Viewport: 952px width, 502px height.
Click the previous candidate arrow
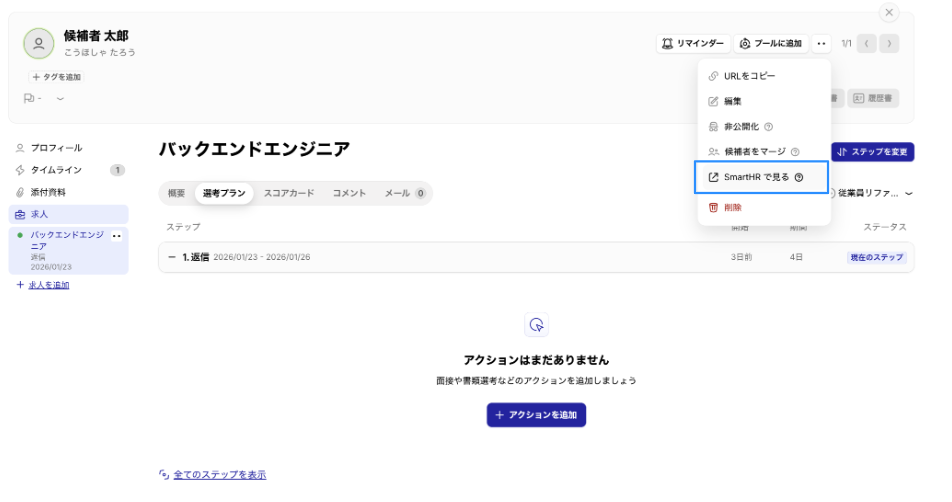866,44
